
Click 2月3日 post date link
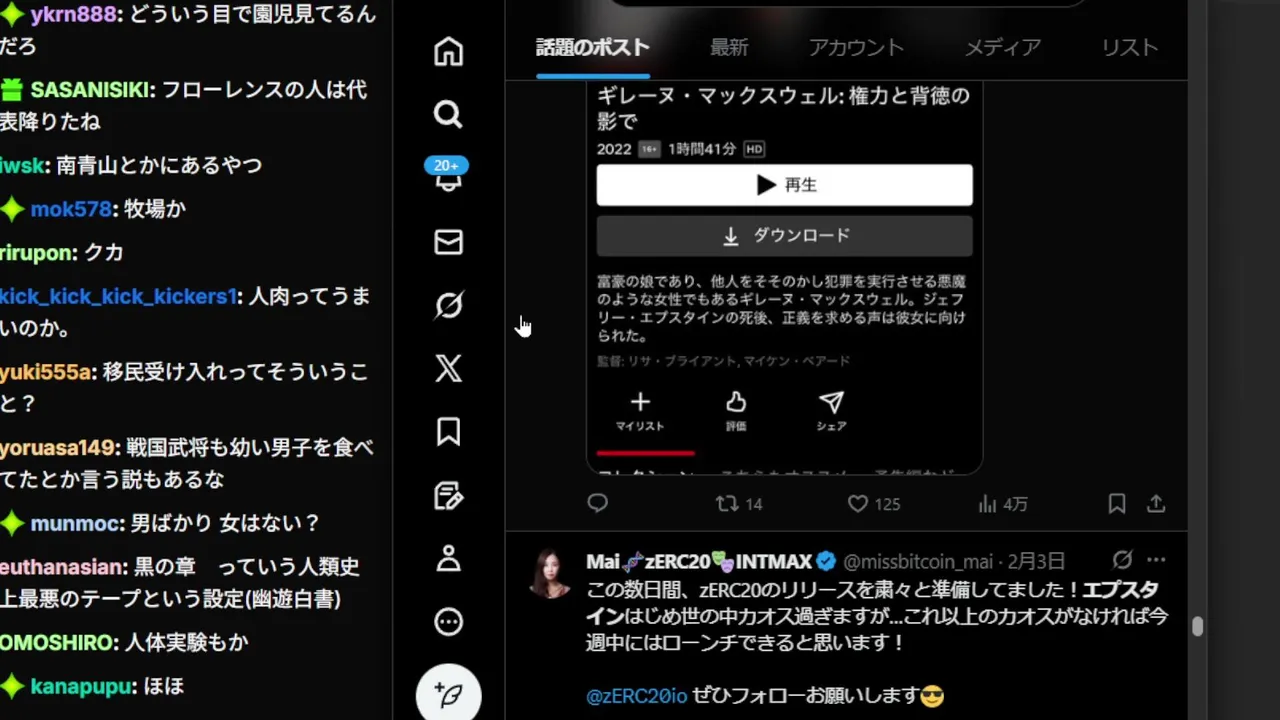tap(1035, 561)
